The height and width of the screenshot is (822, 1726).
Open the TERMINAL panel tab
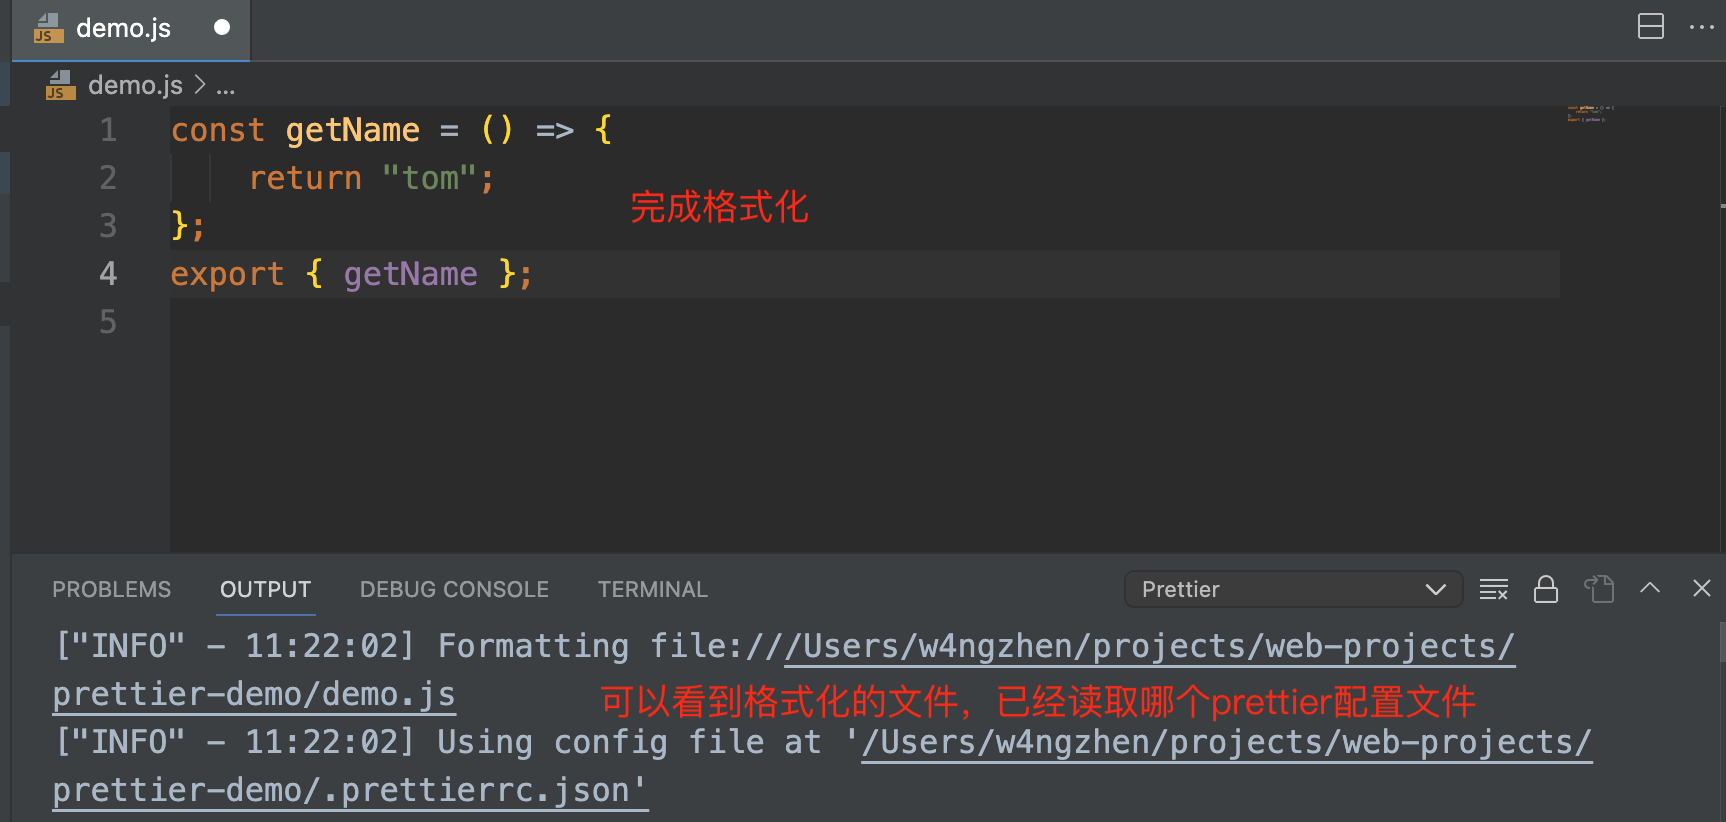click(653, 589)
